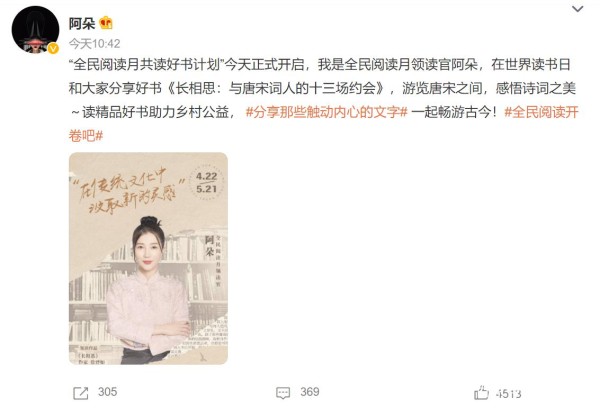600x408 pixels.
Task: Expand post options chevron at top right
Action: pos(577,9)
